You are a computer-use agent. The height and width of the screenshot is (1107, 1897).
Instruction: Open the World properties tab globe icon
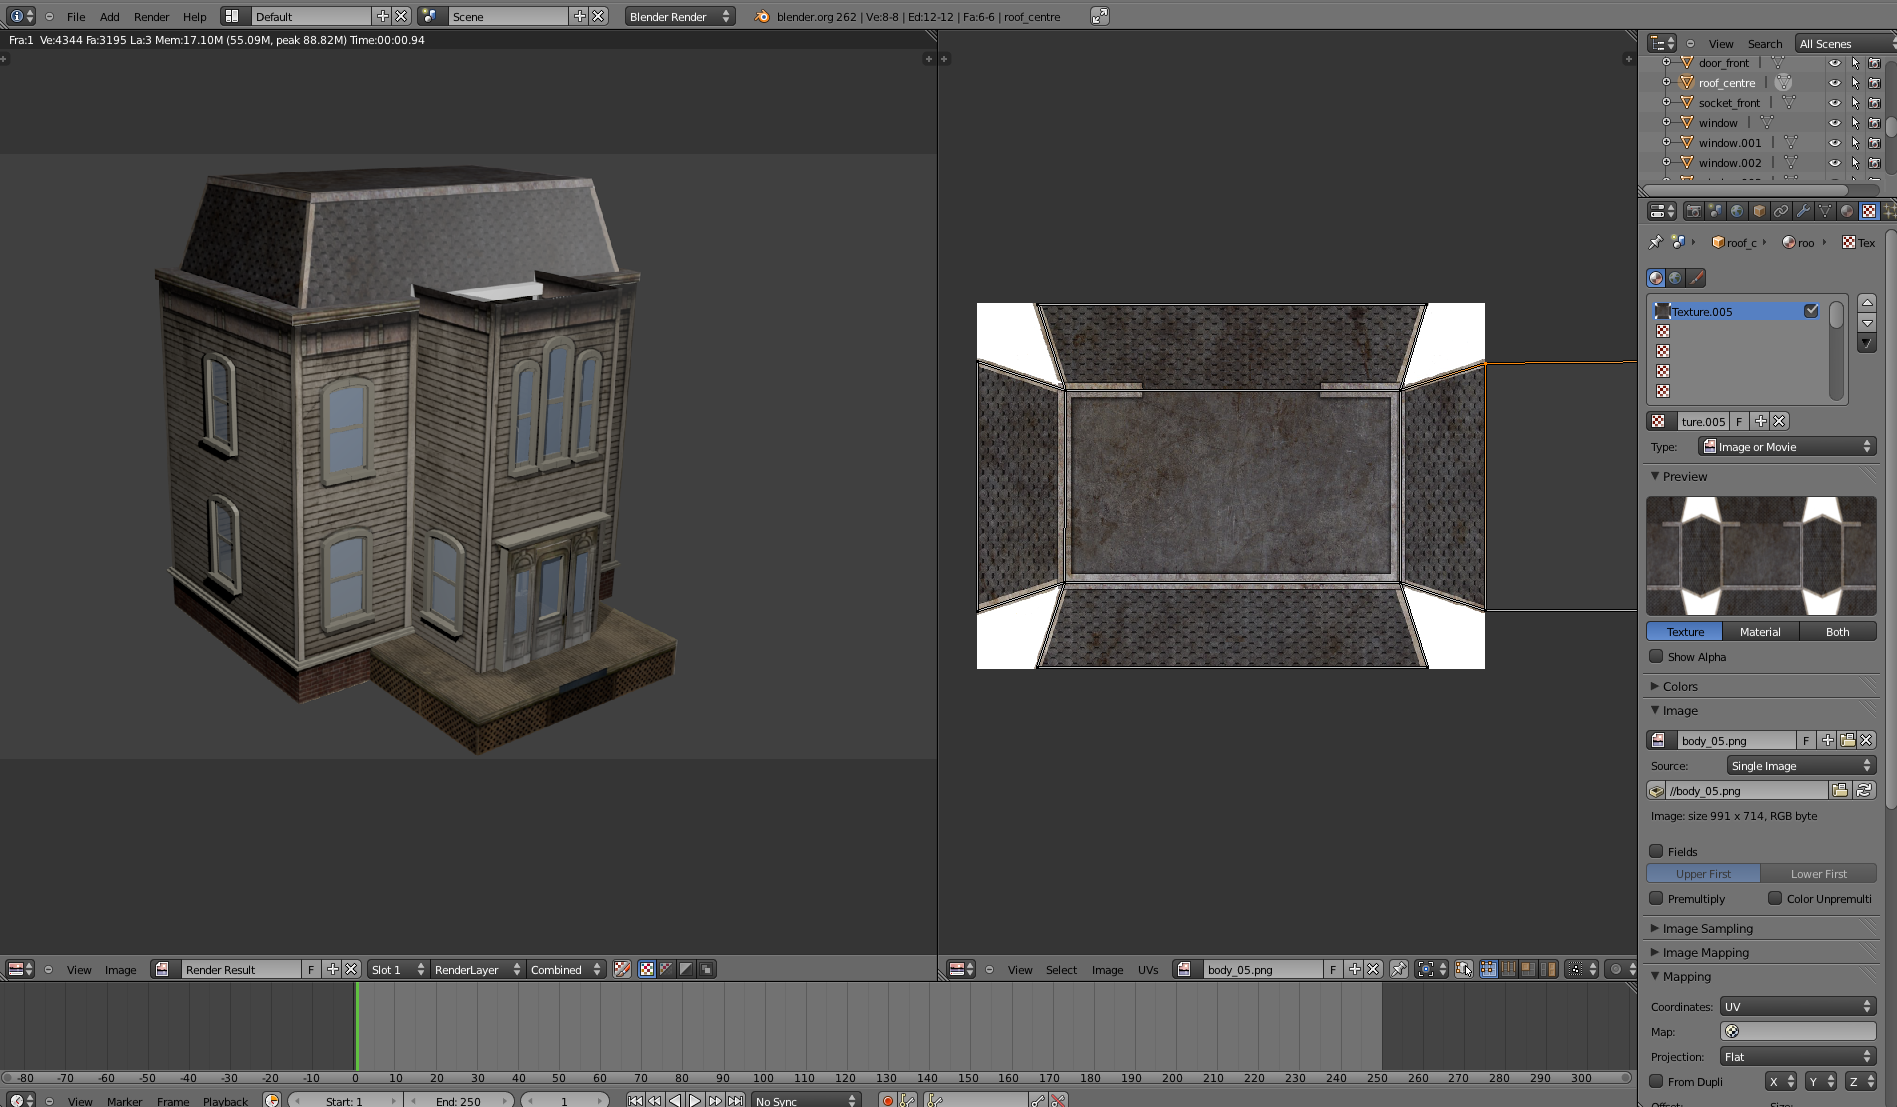(1737, 211)
